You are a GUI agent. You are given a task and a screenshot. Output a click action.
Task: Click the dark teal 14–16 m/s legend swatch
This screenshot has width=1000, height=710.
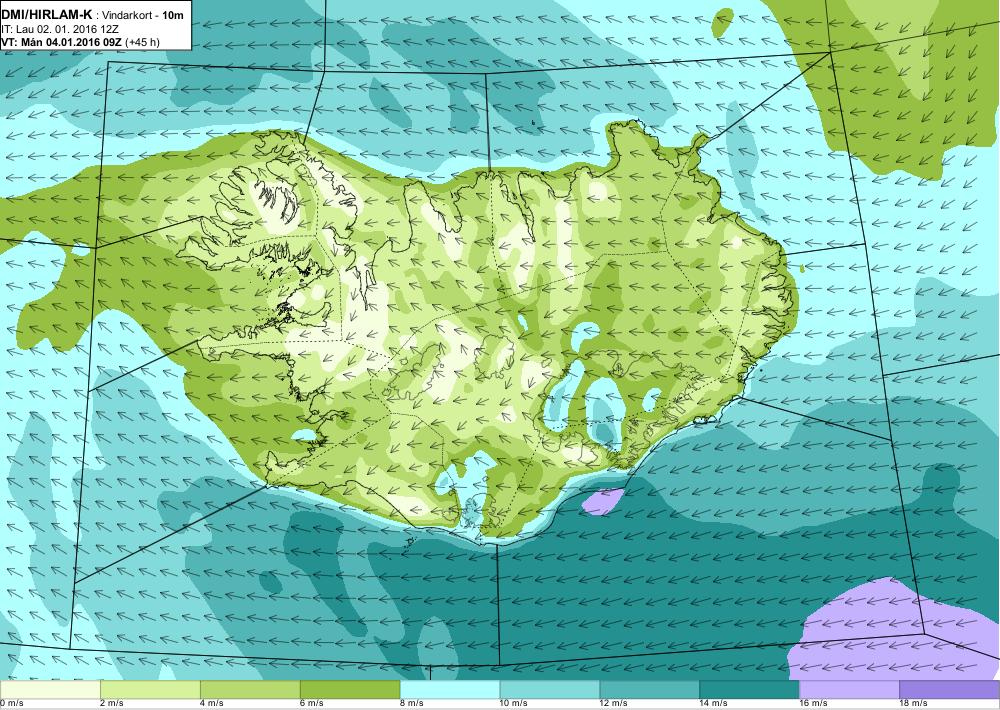point(749,690)
